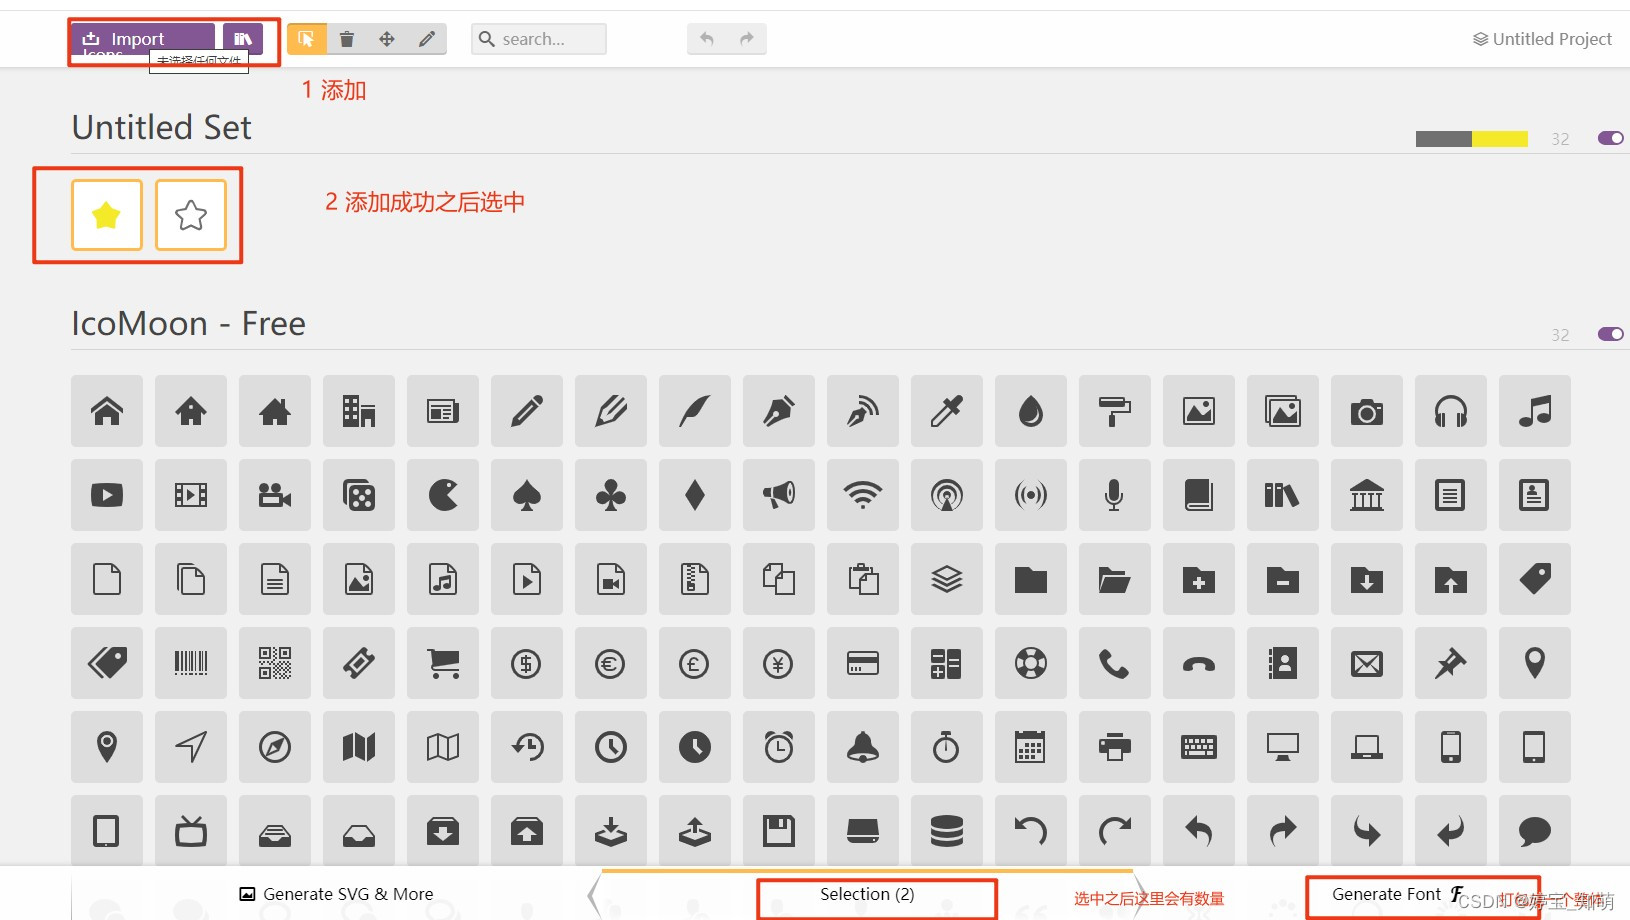Viewport: 1630px width, 920px height.
Task: Select the bank library building icon
Action: point(1367,495)
